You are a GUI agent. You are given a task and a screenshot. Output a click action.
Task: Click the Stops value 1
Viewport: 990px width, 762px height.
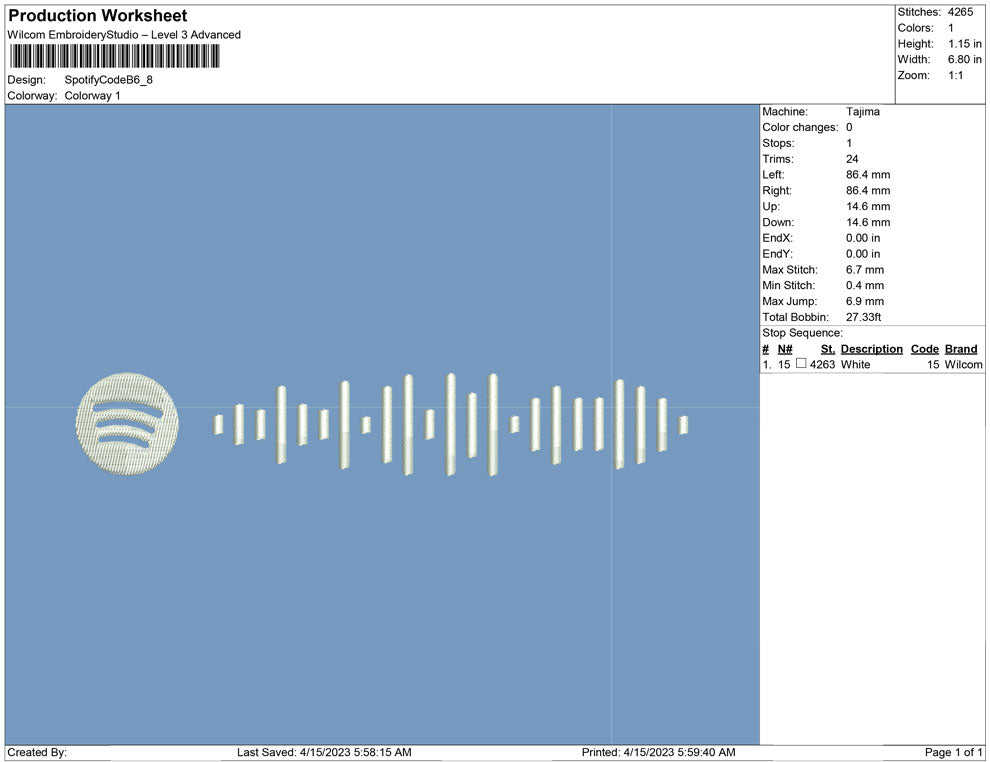849,143
